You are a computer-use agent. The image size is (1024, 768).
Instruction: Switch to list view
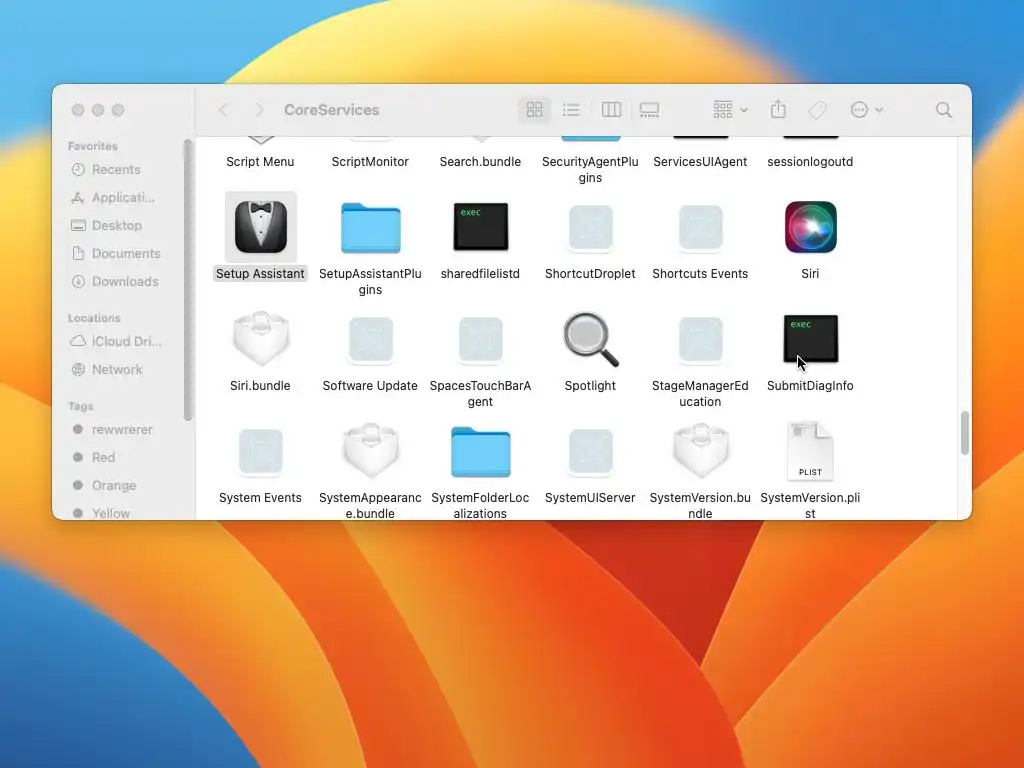[x=571, y=110]
